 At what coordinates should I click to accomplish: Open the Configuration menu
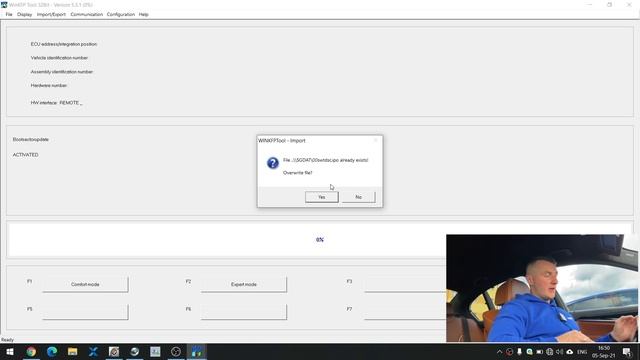[121, 14]
